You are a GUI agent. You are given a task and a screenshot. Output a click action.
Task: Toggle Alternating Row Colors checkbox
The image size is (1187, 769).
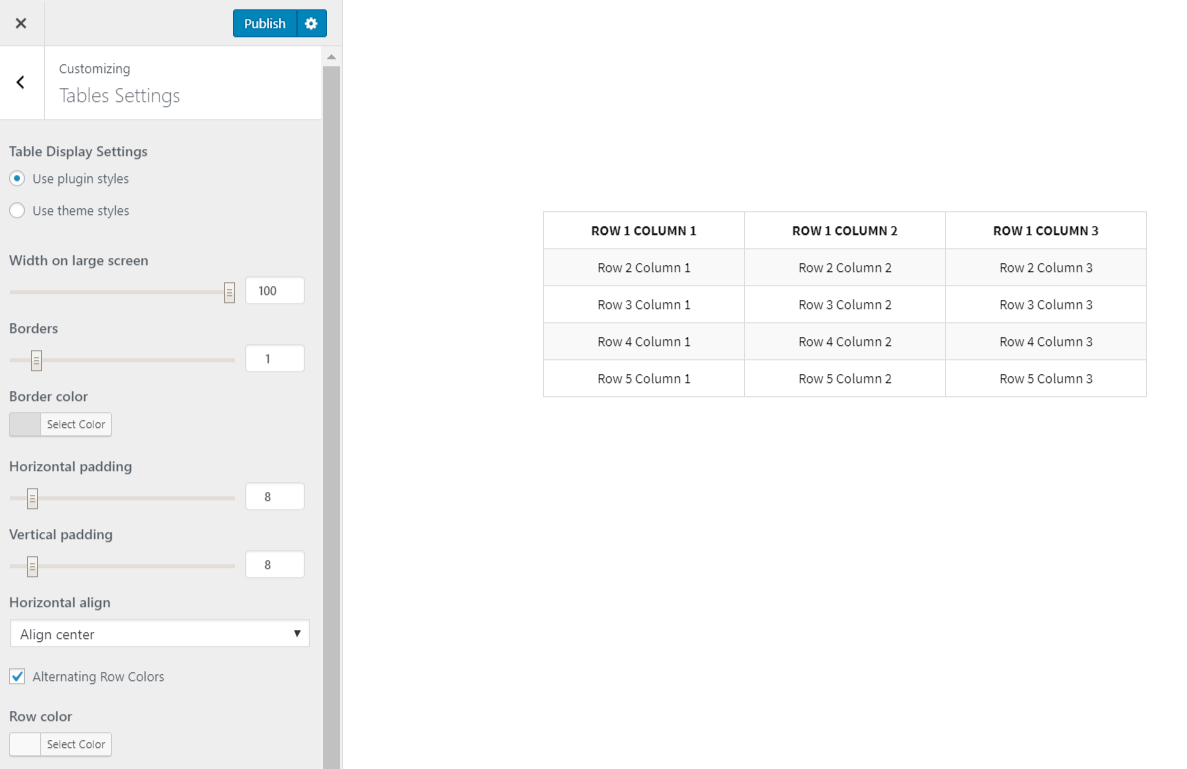(17, 677)
